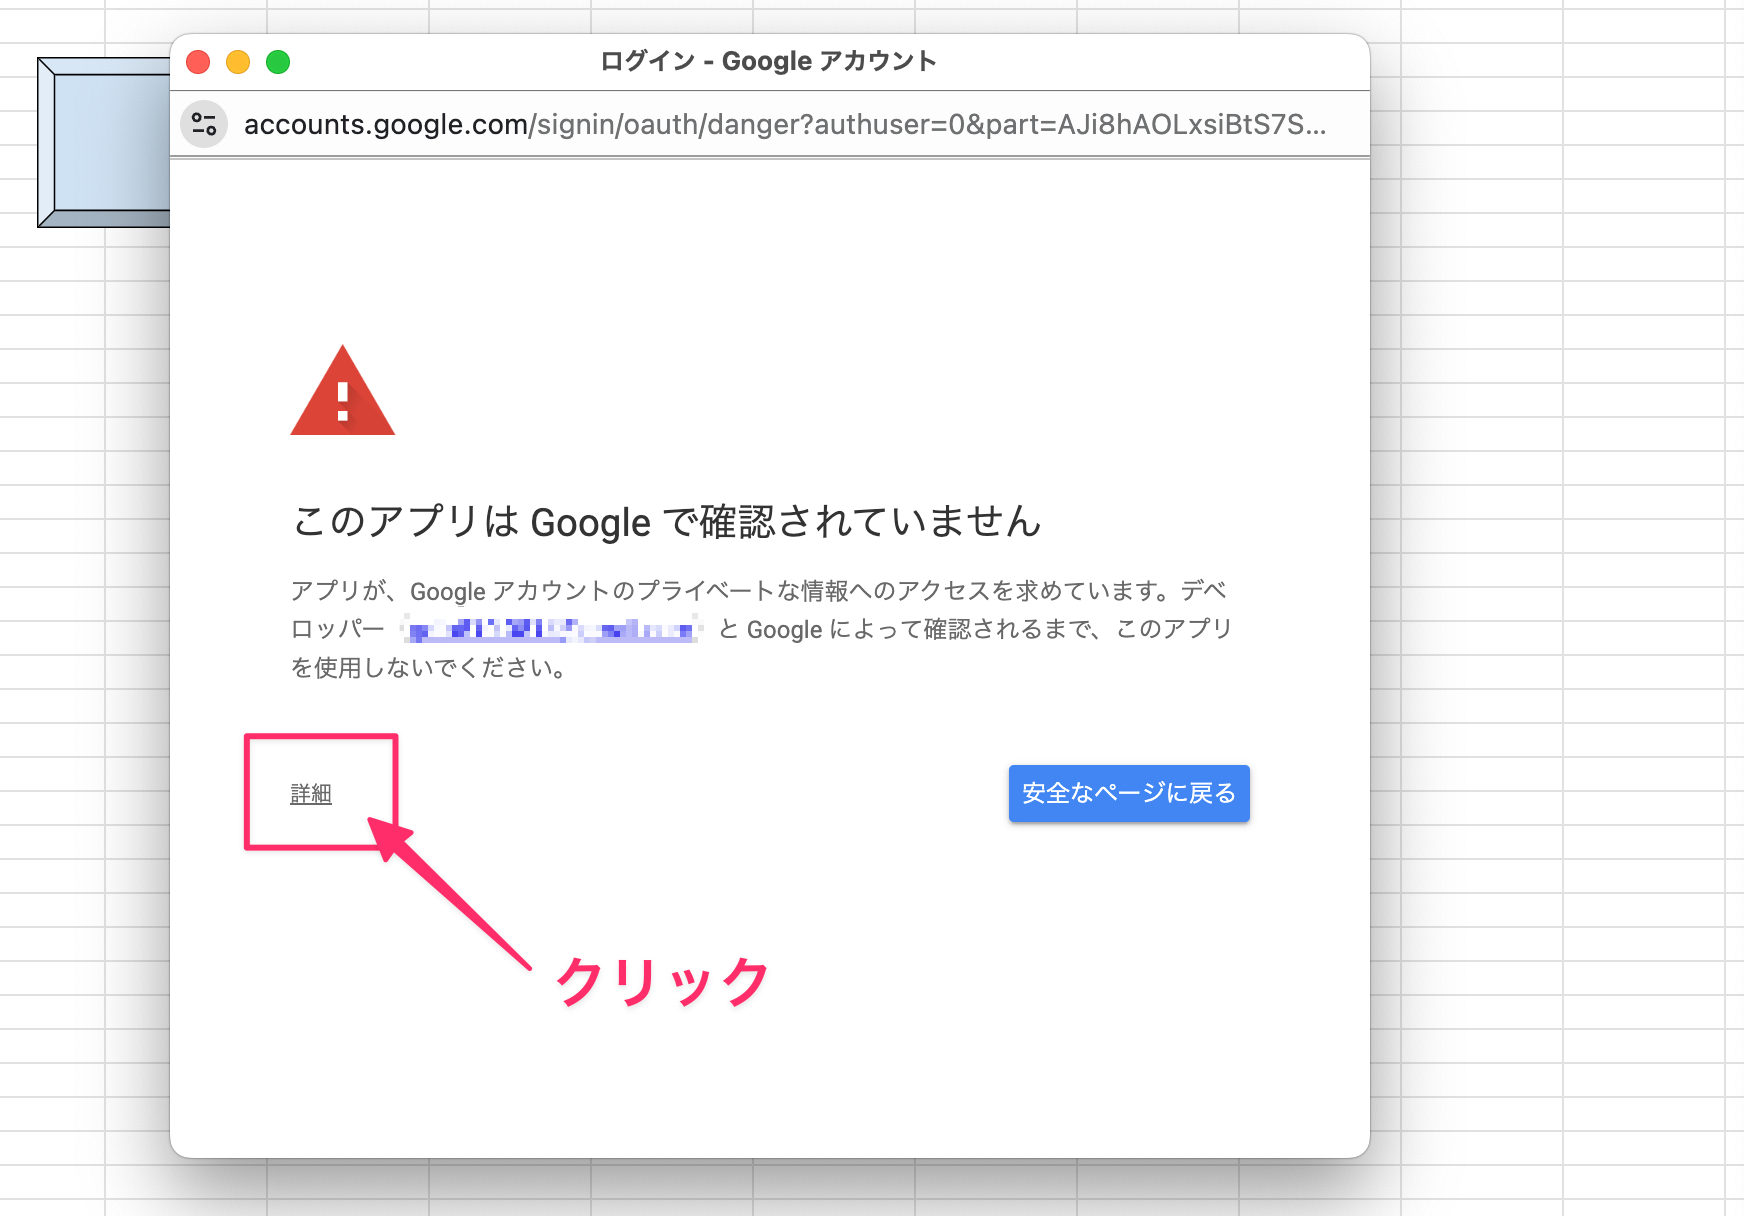Click the 詳細 link

(x=310, y=794)
